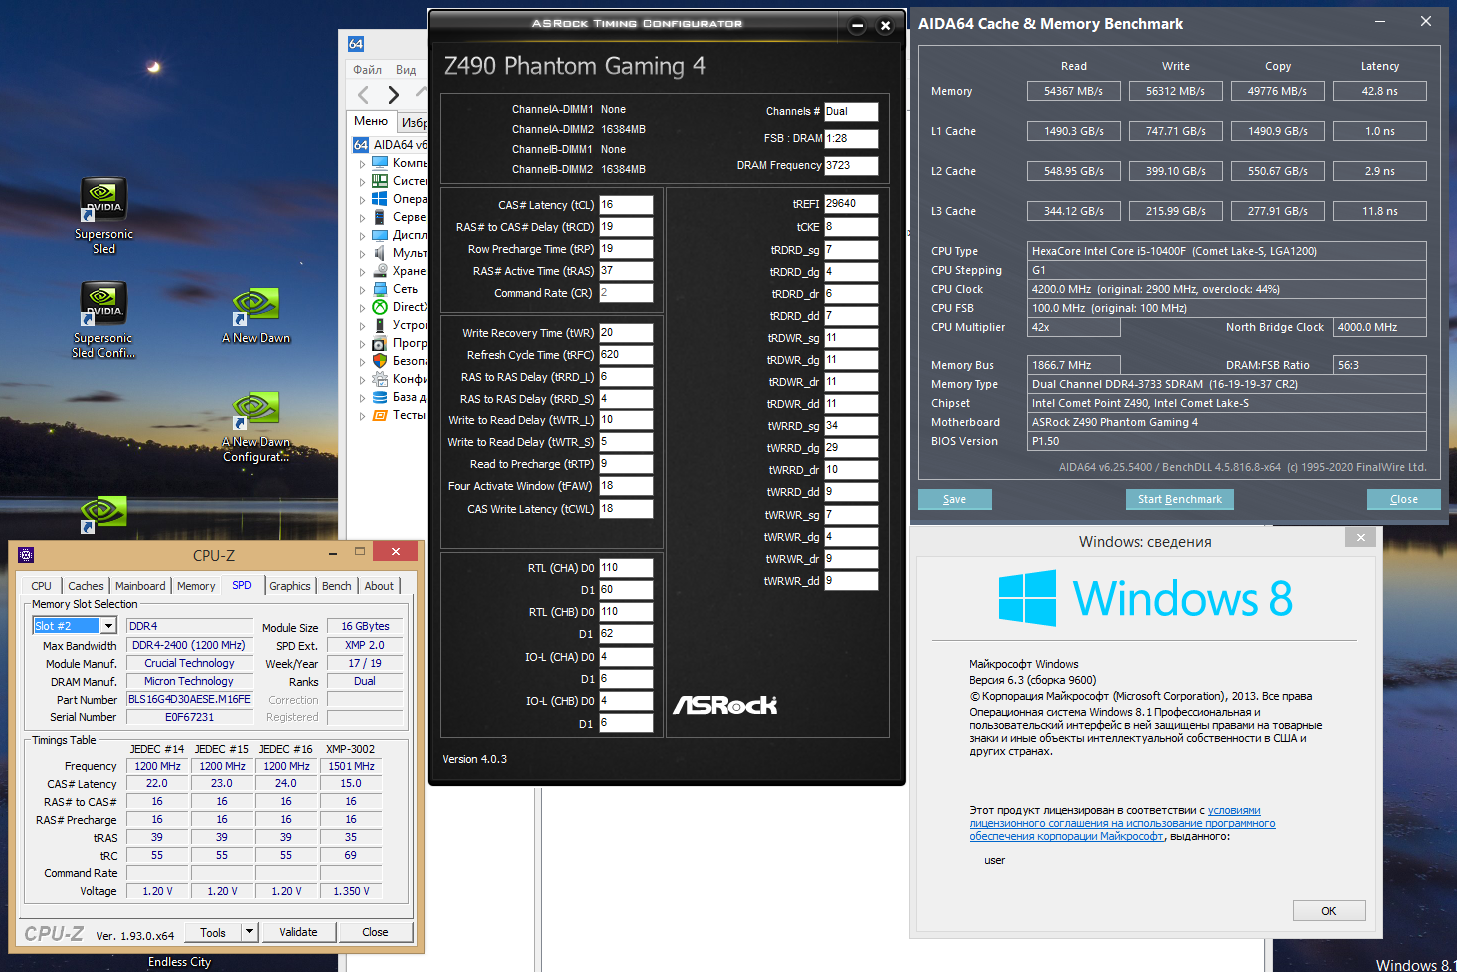Open the Вид menu in AIDA64
The width and height of the screenshot is (1457, 972).
(406, 70)
